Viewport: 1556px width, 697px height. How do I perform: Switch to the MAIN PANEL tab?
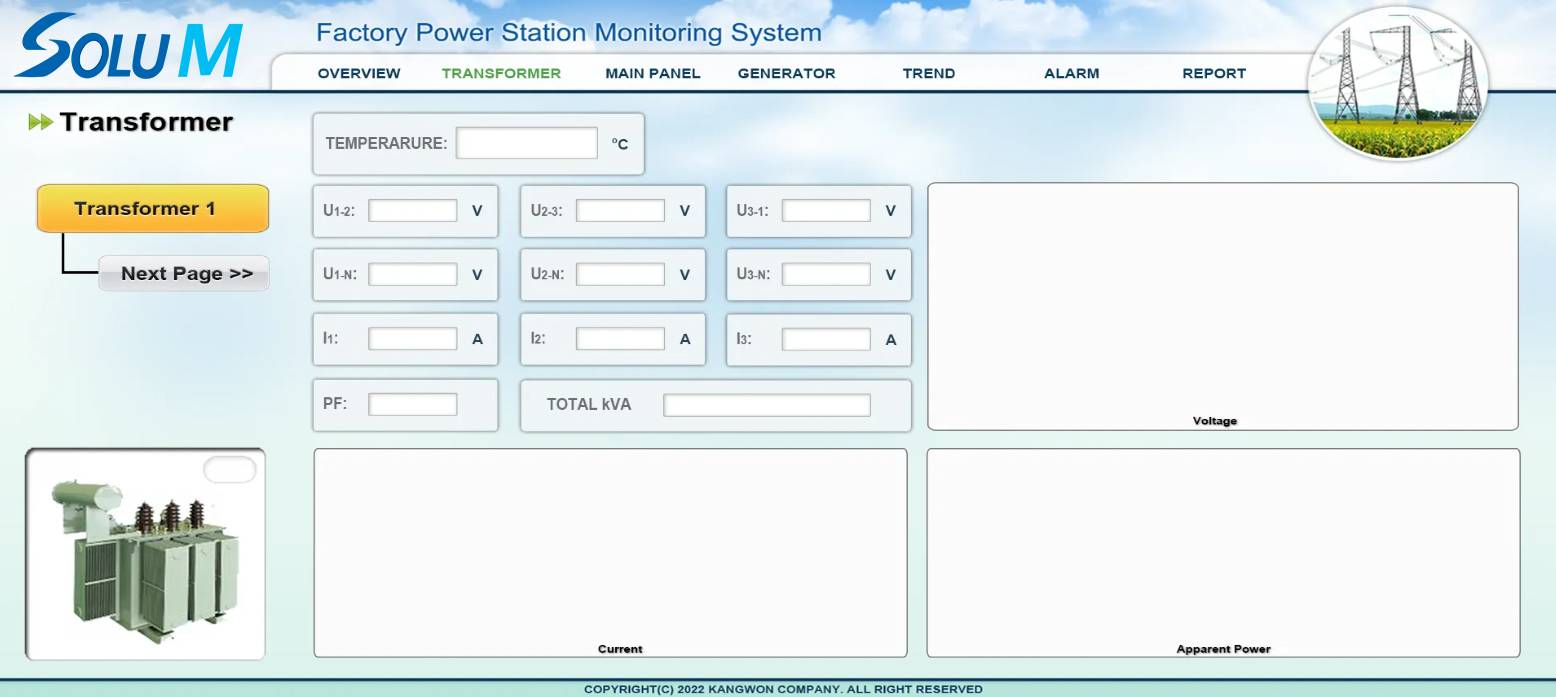tap(652, 73)
